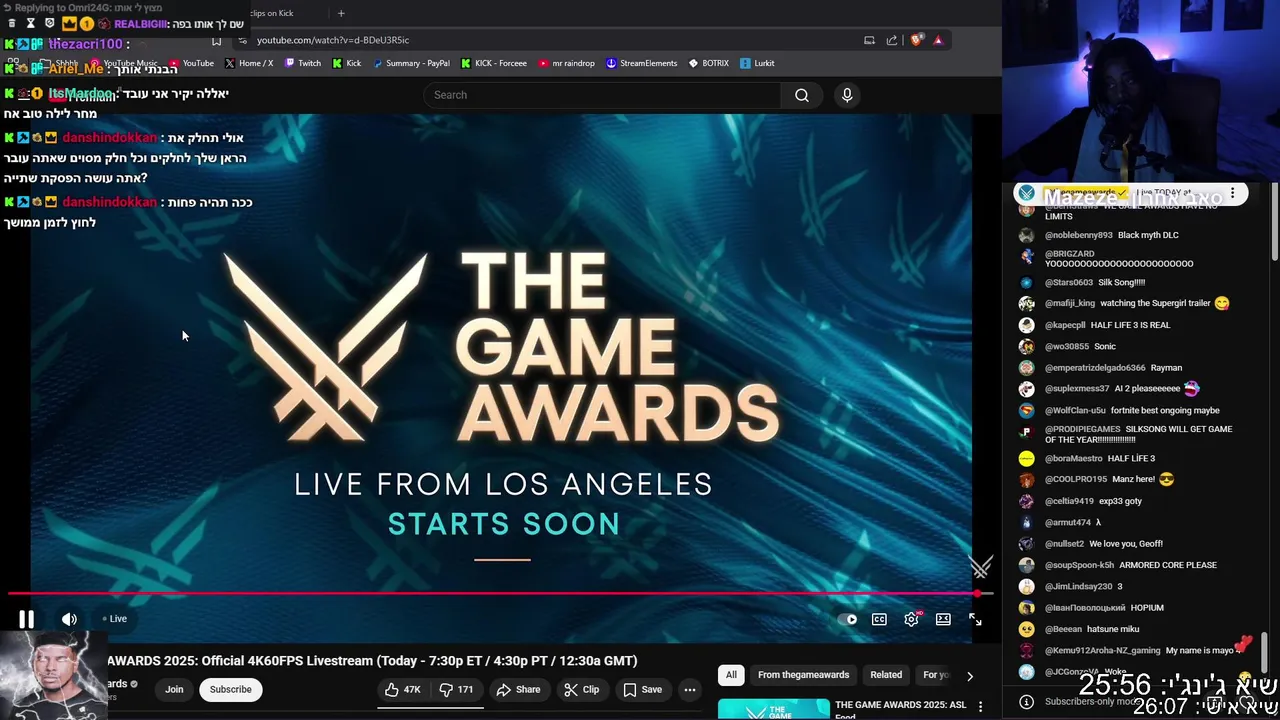The height and width of the screenshot is (720, 1280).
Task: Click @kapecpll 'HALF LIFE 3 IS REAL'
Action: [x=1107, y=325]
